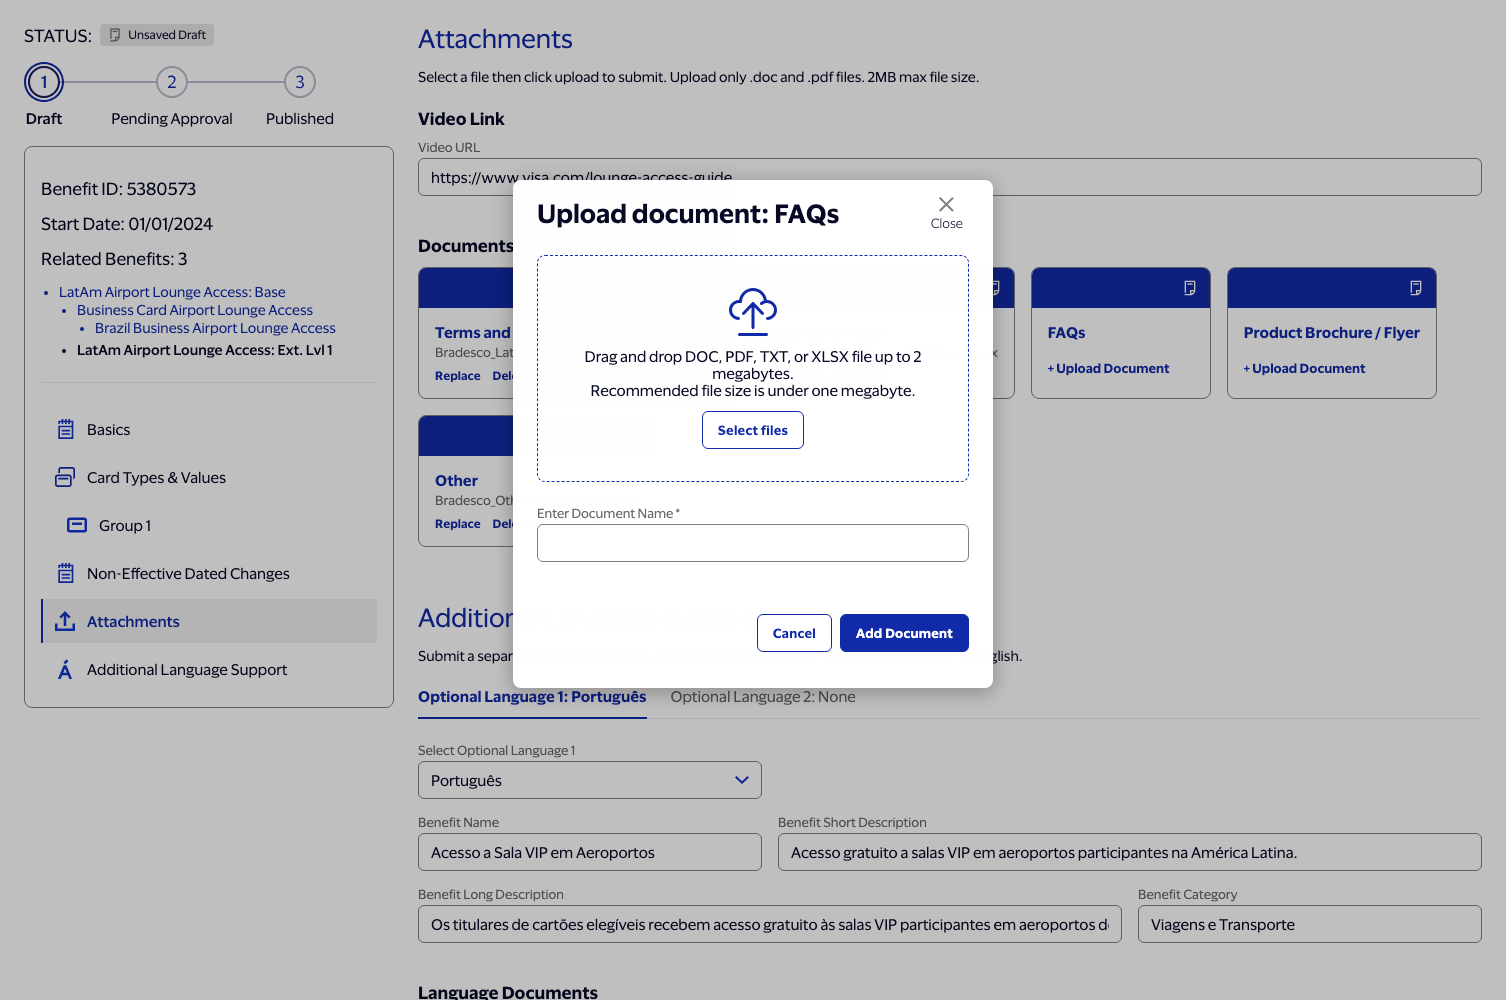Click Select files button
The width and height of the screenshot is (1506, 1000).
click(x=753, y=430)
